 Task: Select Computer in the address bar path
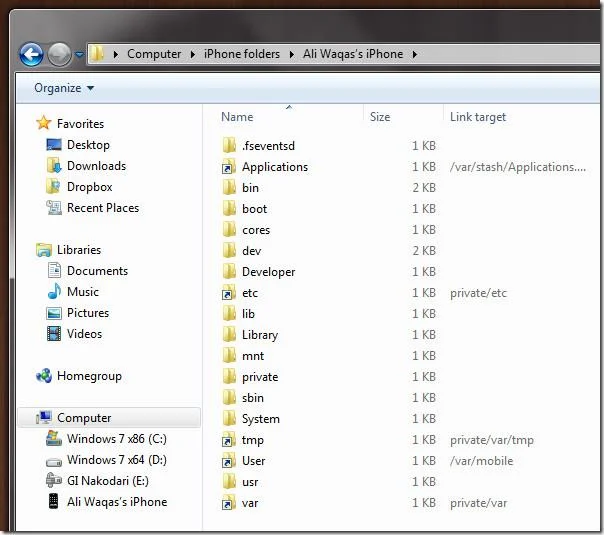click(154, 54)
